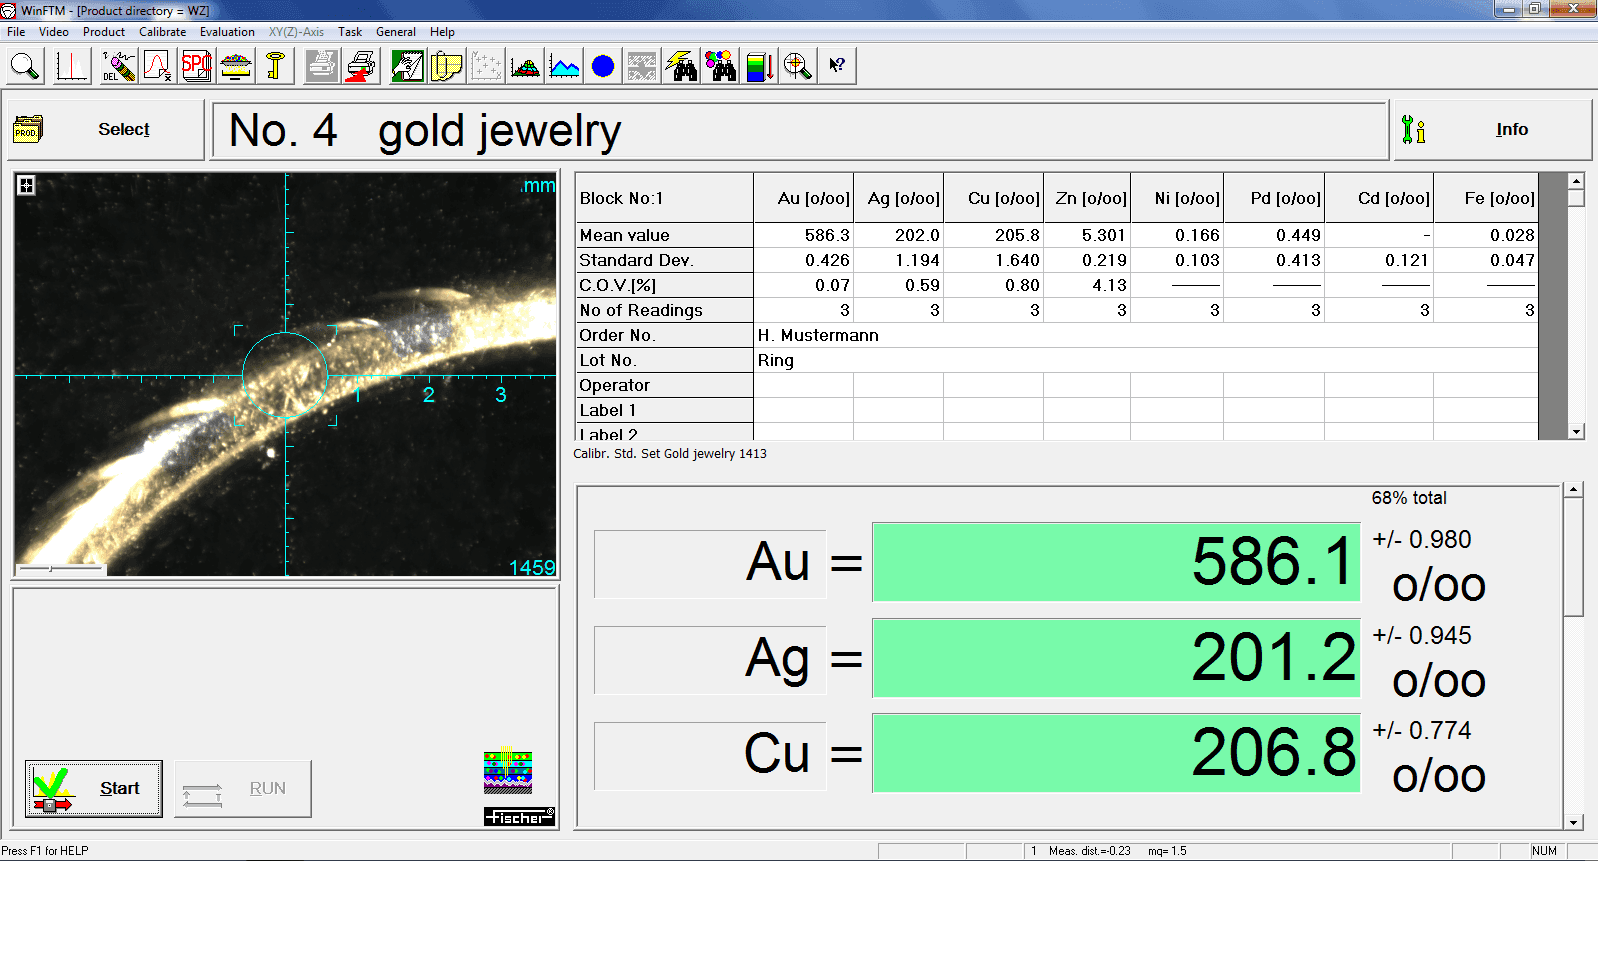Open the Task menu
Screen dimensions: 1598x974
(350, 32)
